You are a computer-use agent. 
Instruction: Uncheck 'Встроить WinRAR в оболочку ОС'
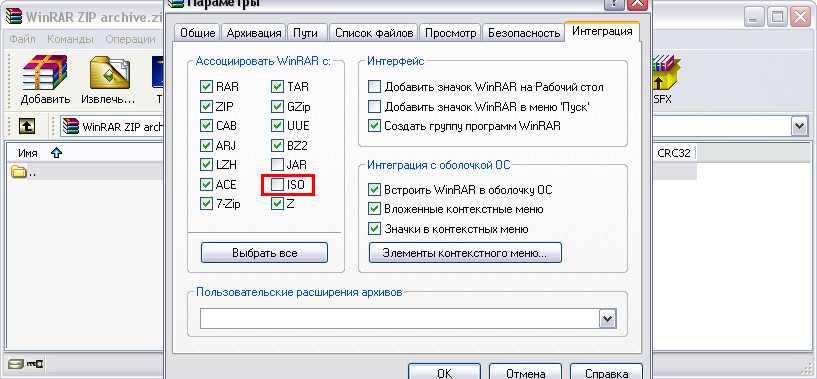click(374, 189)
